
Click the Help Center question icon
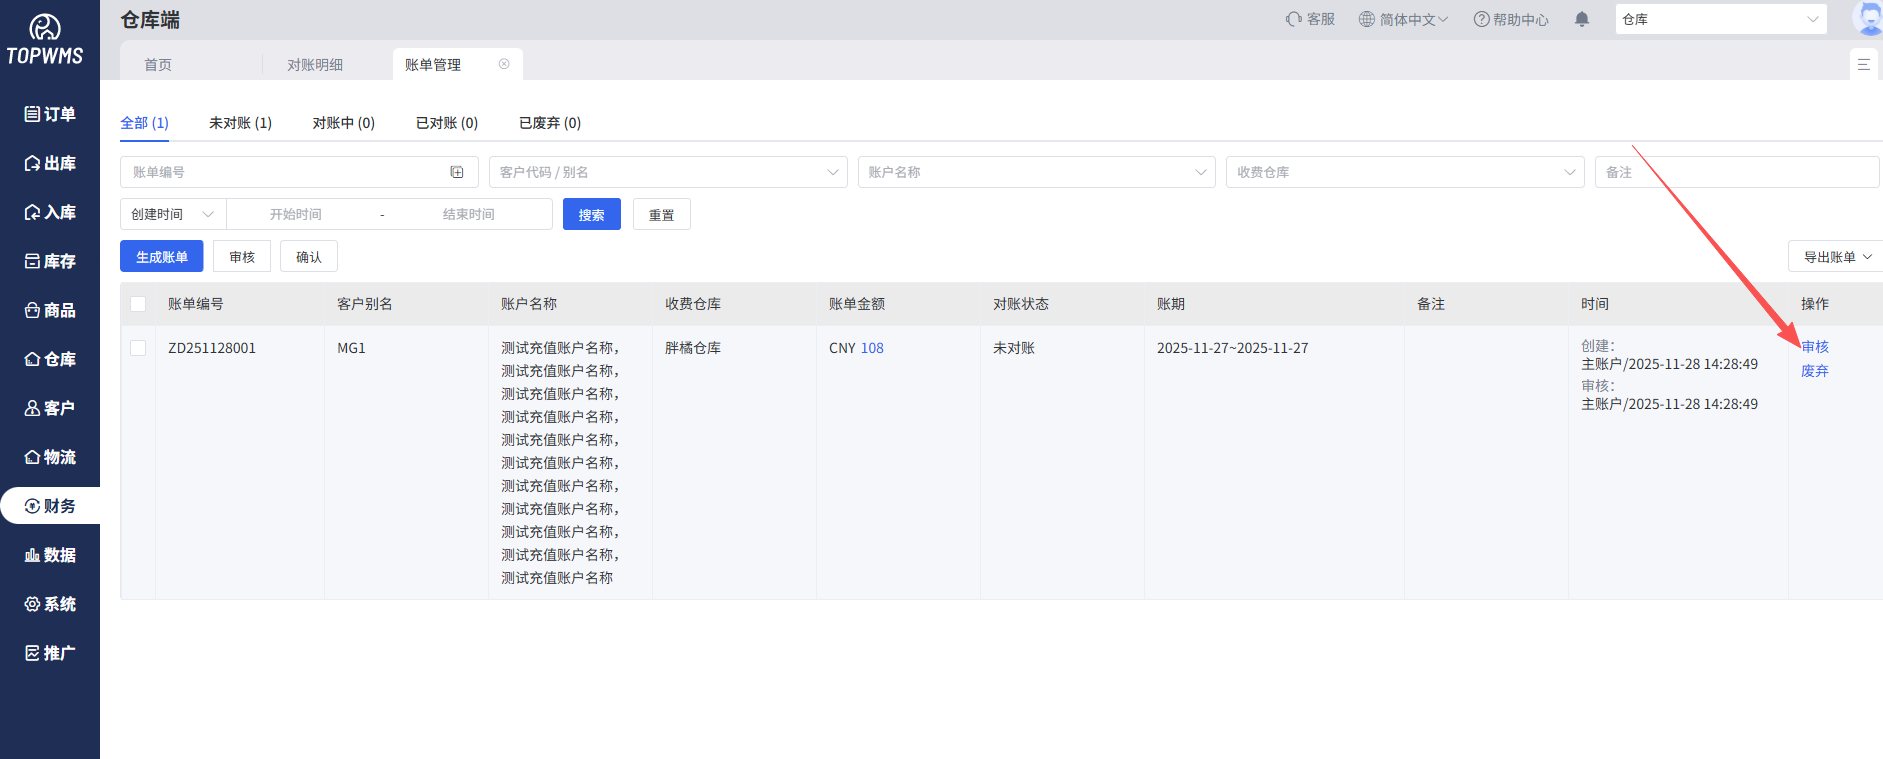click(1481, 19)
